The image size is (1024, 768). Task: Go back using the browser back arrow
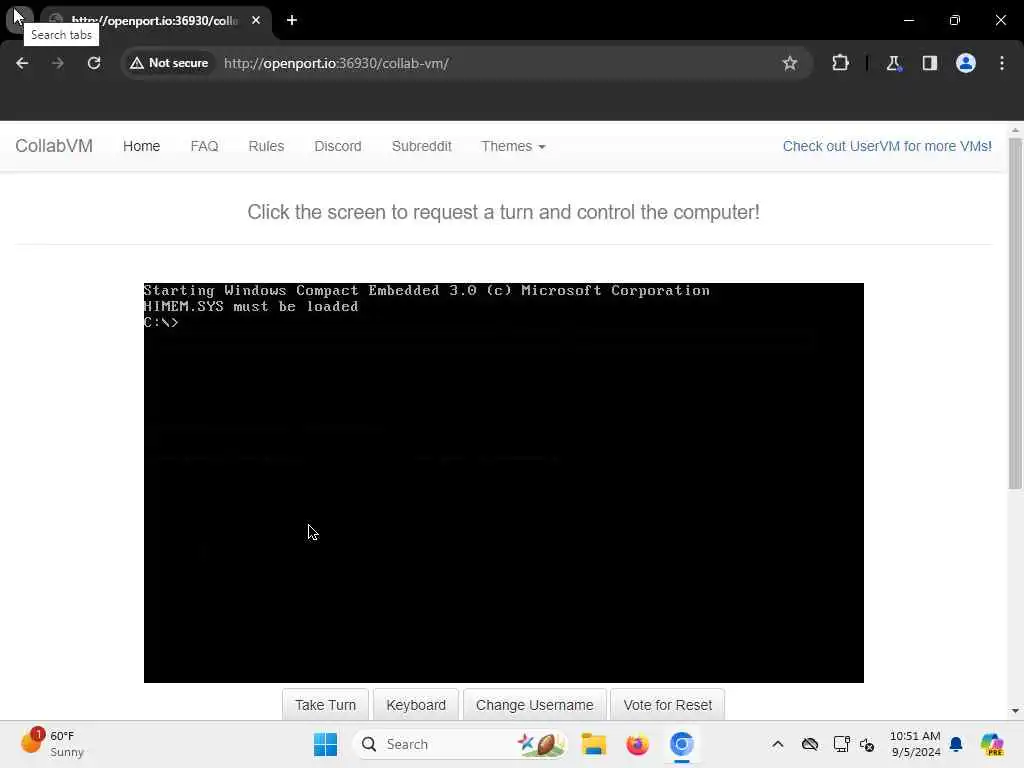point(22,63)
